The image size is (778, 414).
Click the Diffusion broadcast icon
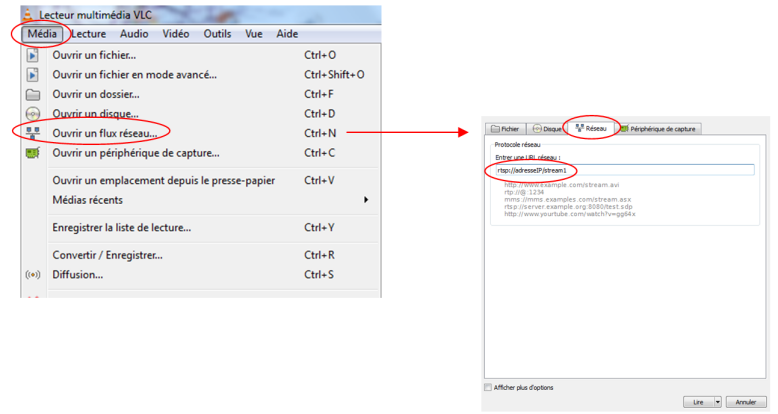point(33,275)
